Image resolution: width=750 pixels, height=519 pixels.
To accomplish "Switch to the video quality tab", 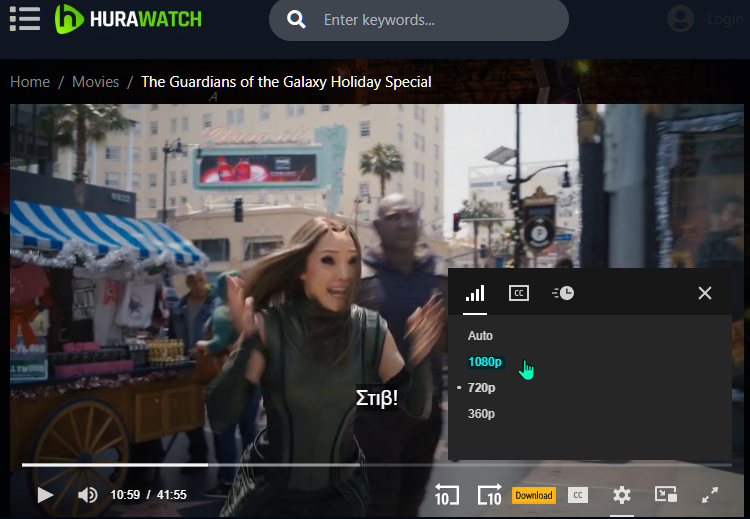I will [475, 293].
